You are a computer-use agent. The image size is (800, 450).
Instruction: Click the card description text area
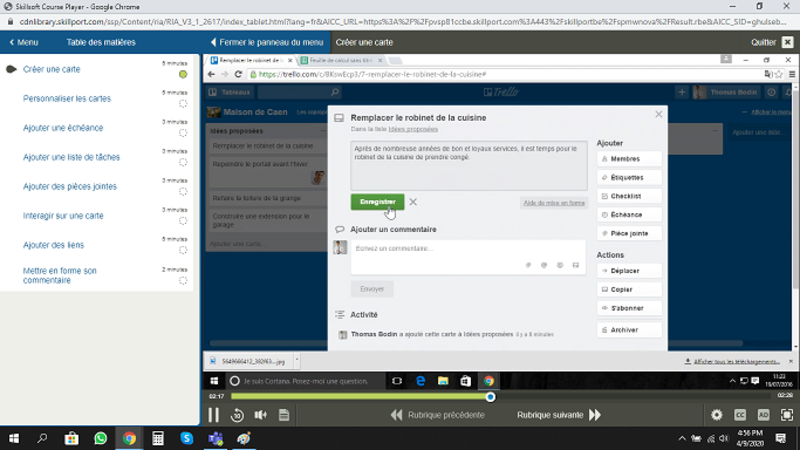469,166
